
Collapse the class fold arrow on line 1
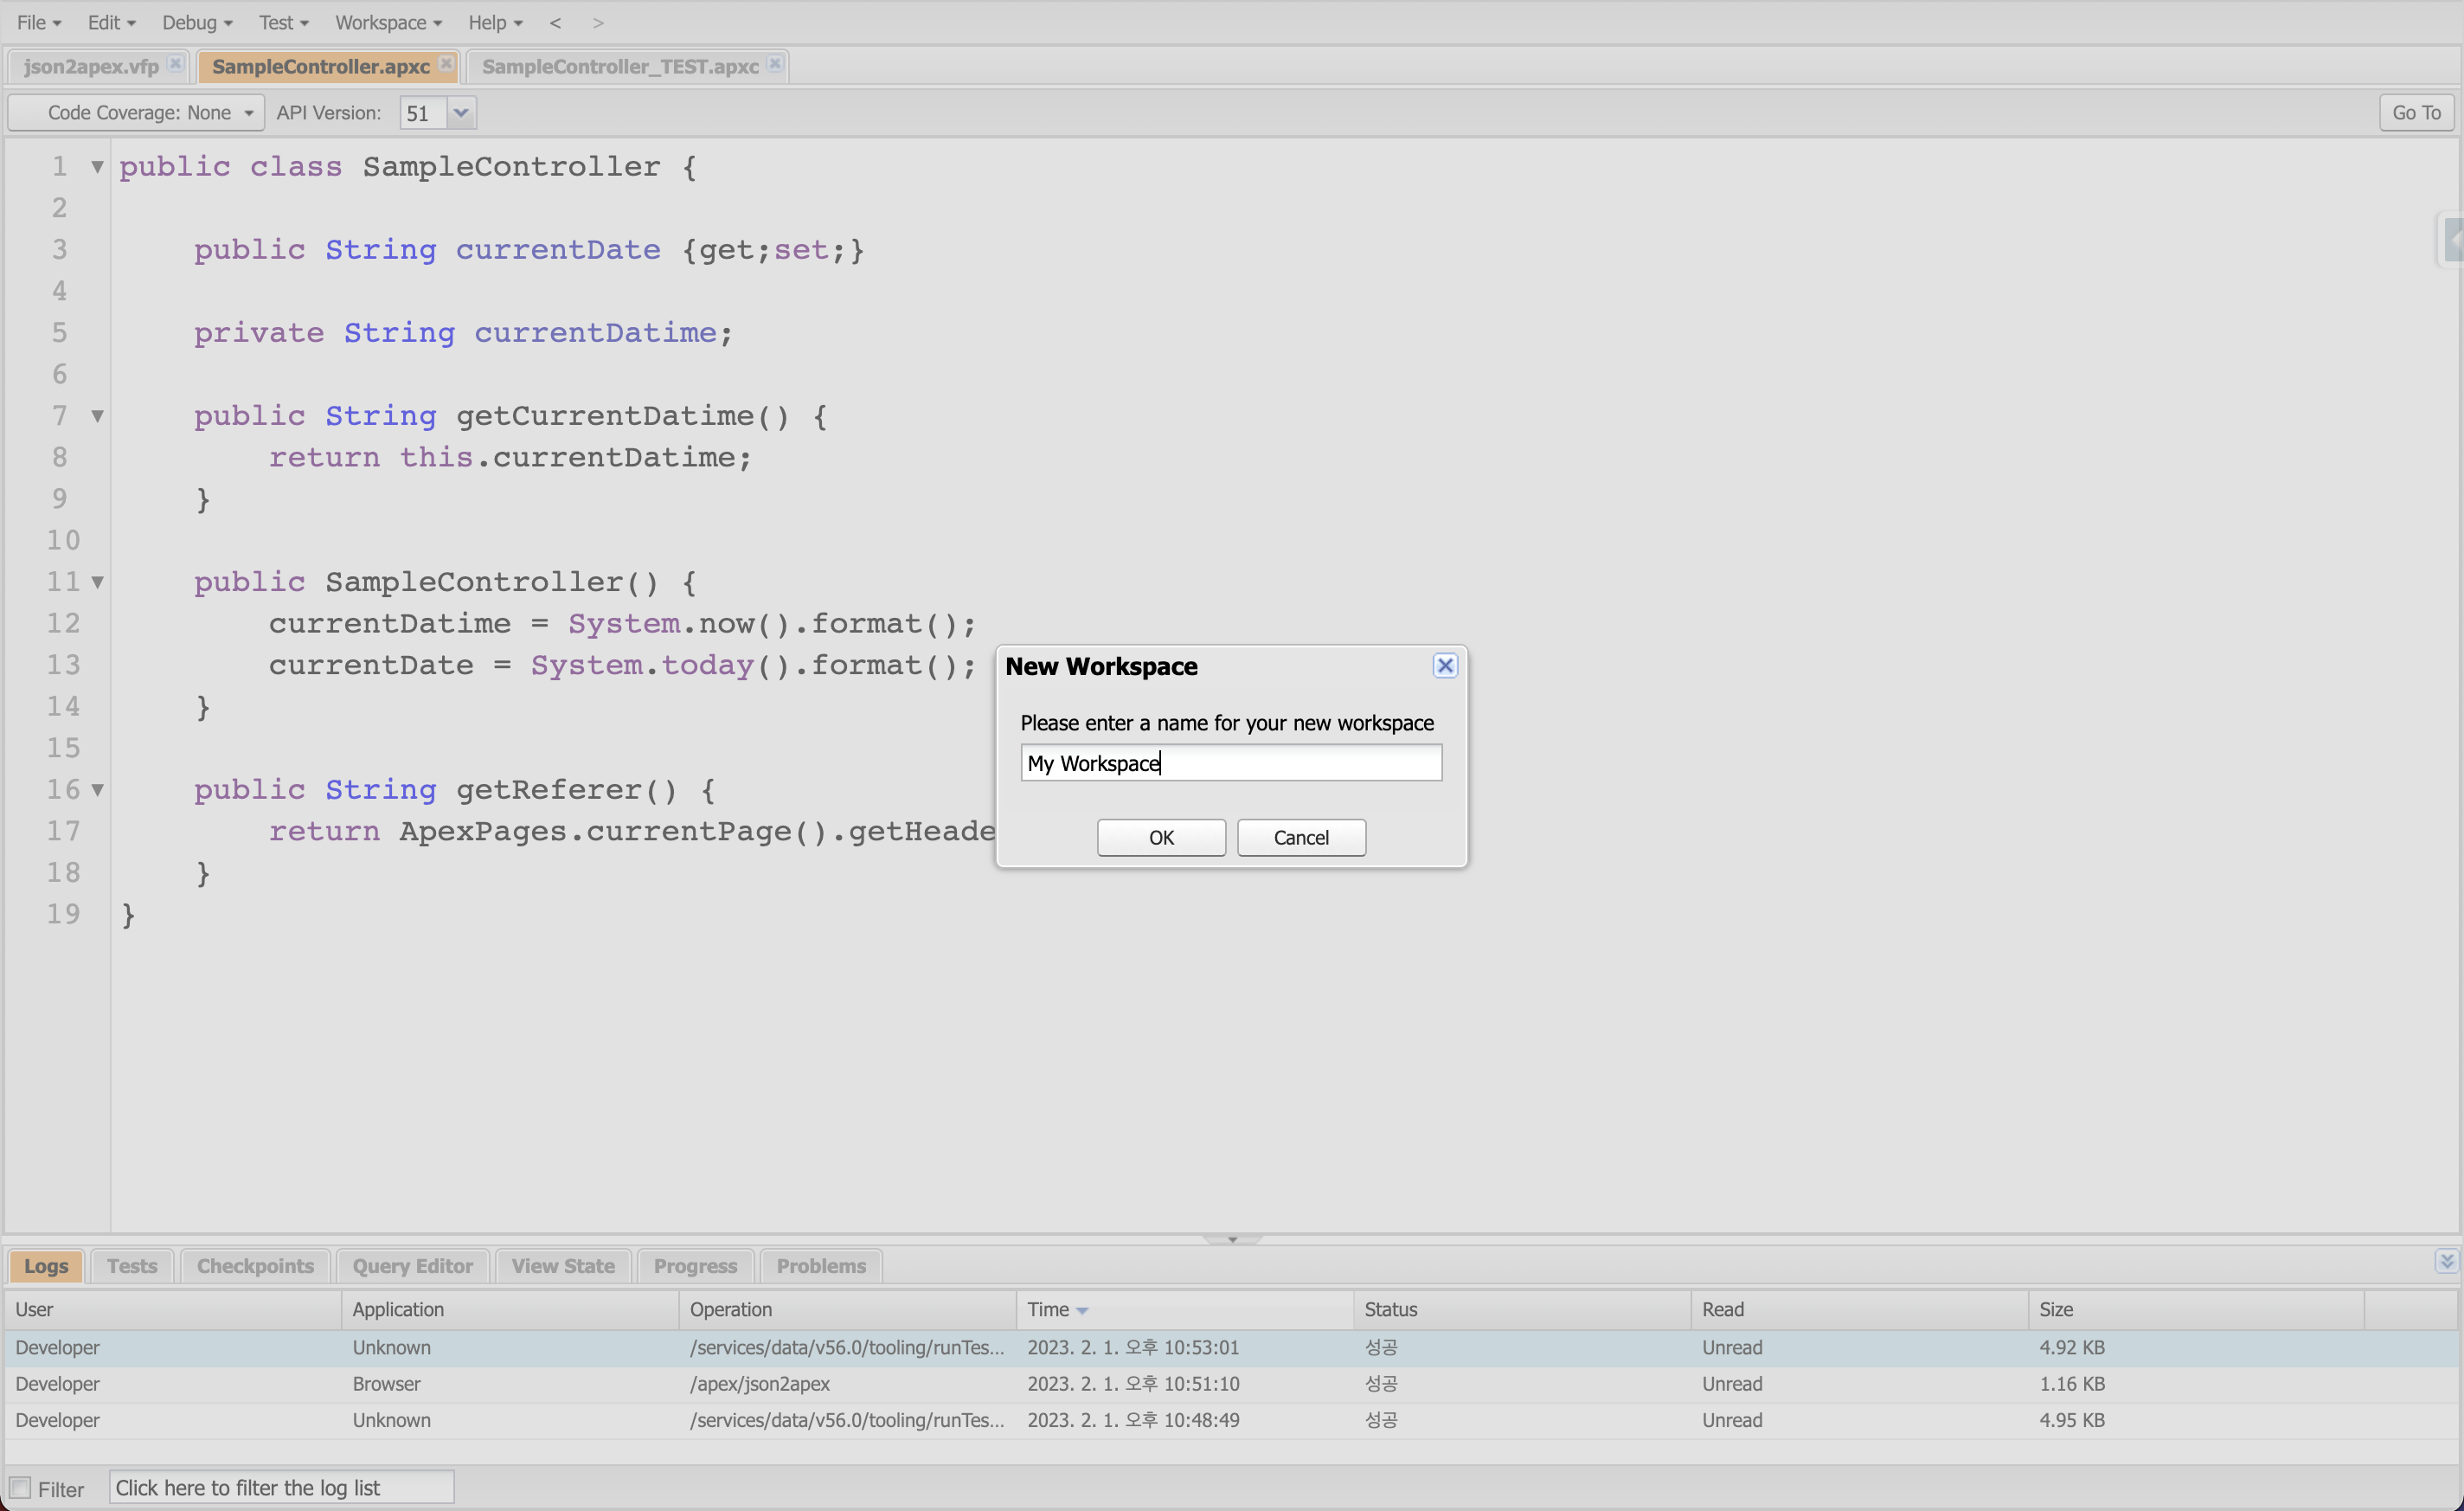point(97,167)
